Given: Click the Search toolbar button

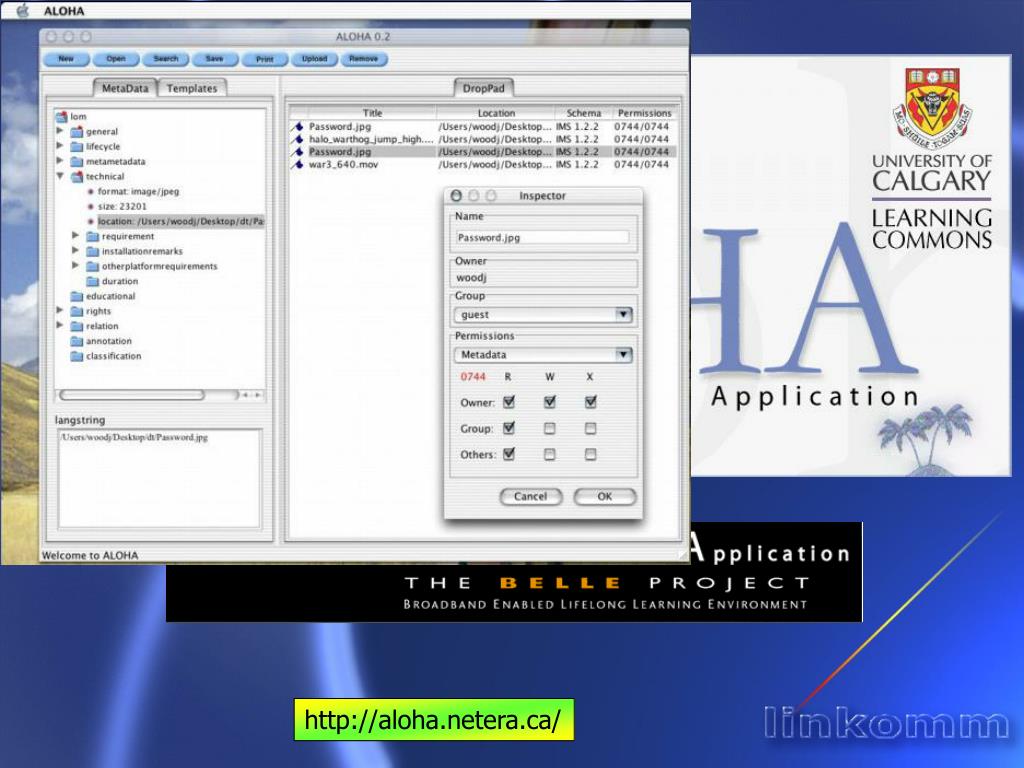Looking at the screenshot, I should pos(166,59).
